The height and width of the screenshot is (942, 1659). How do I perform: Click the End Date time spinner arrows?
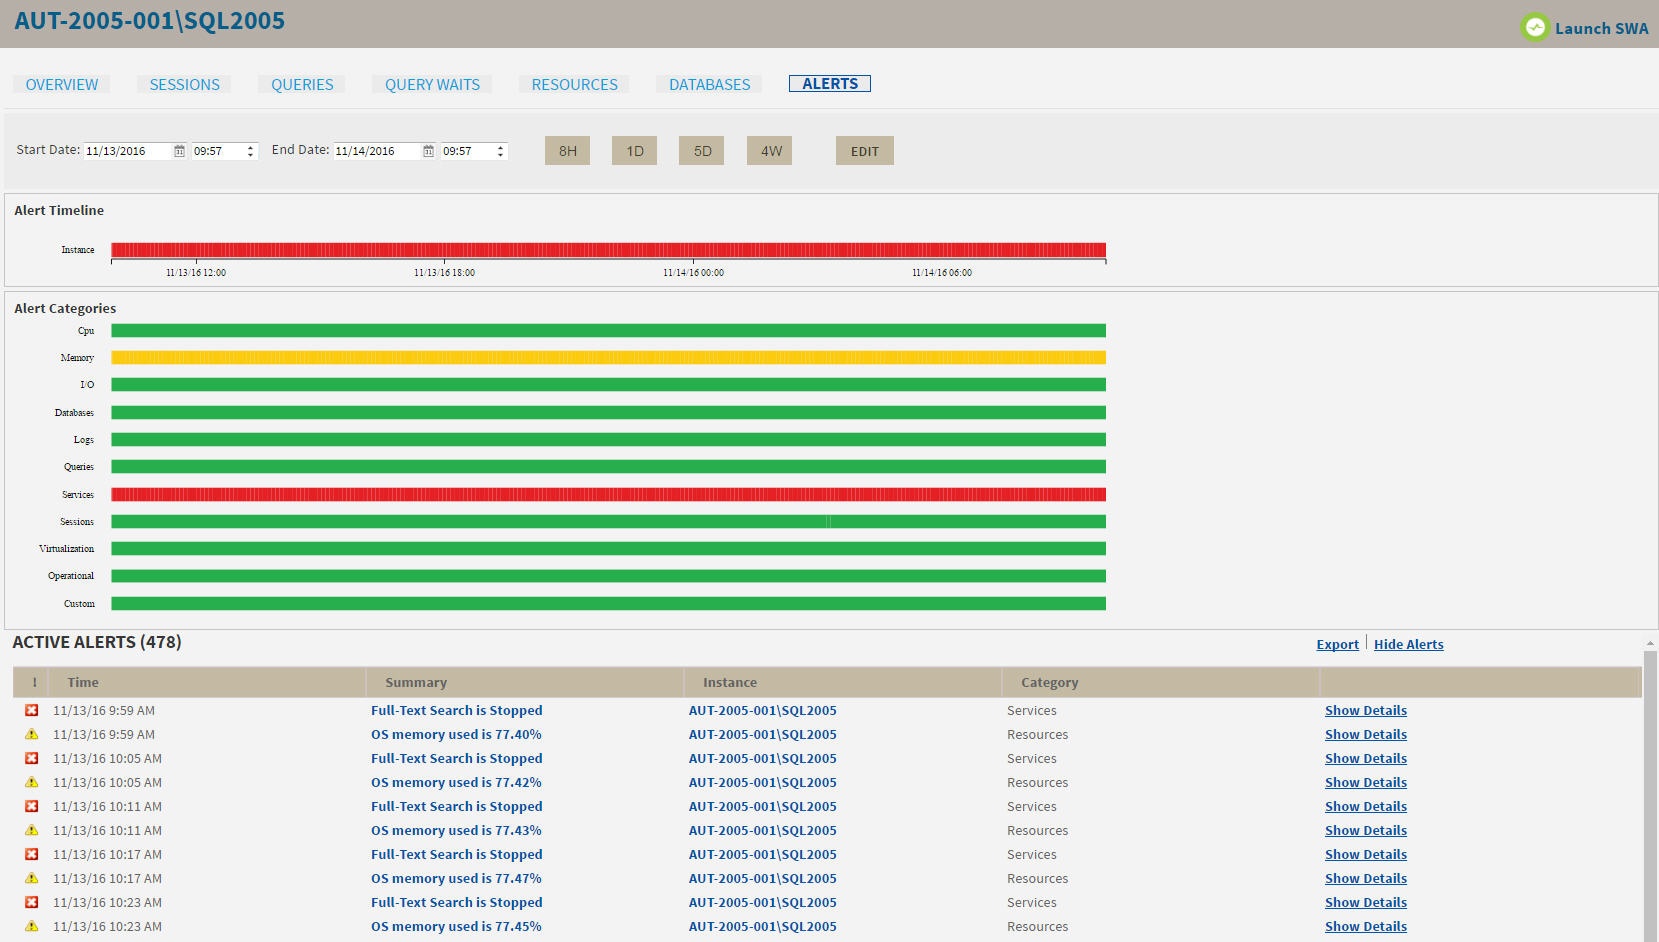coord(500,152)
